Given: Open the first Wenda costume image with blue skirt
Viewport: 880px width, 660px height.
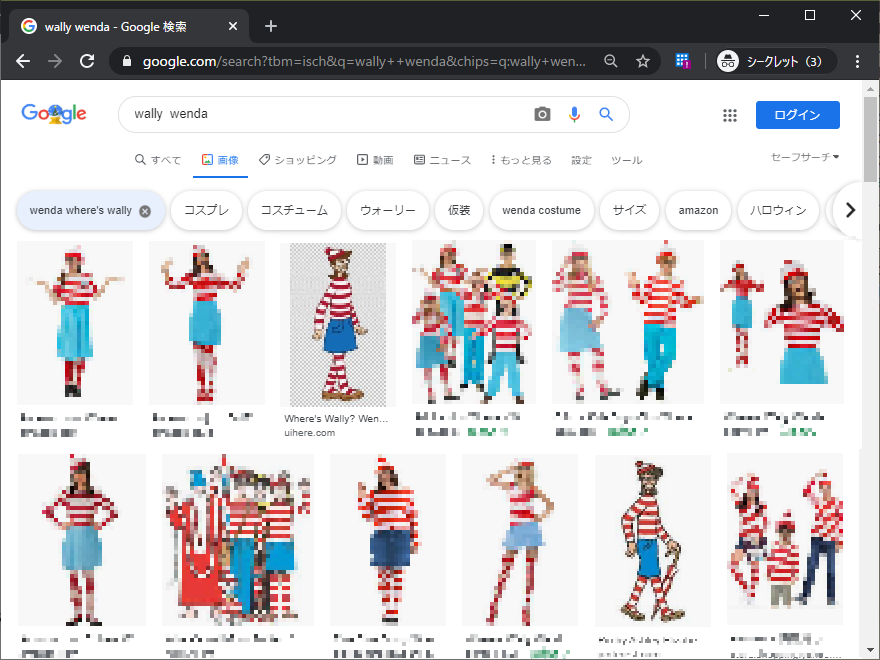Looking at the screenshot, I should coord(75,323).
